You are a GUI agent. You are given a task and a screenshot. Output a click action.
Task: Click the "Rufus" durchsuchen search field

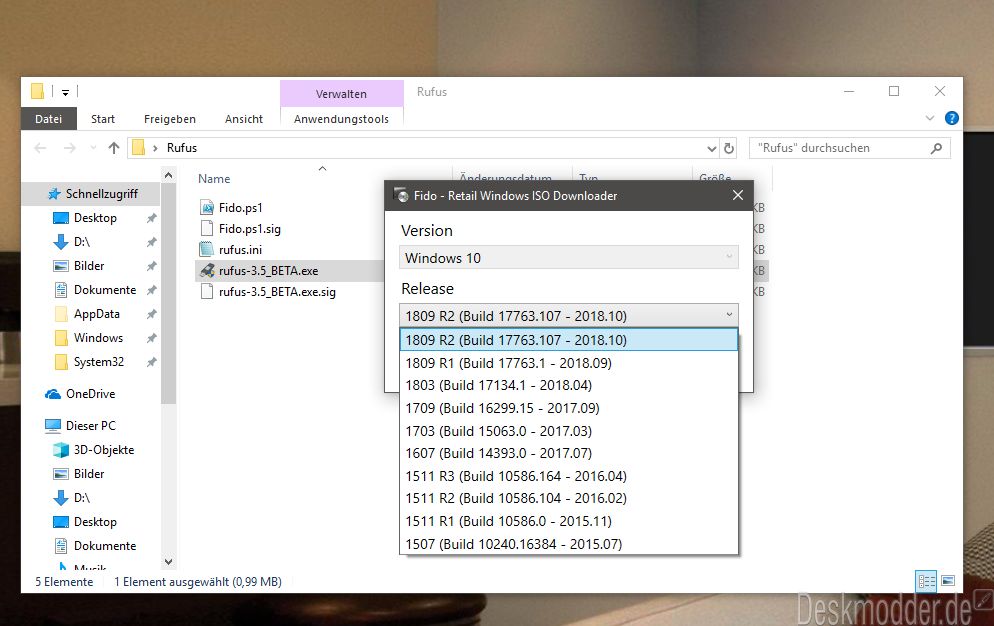(849, 148)
